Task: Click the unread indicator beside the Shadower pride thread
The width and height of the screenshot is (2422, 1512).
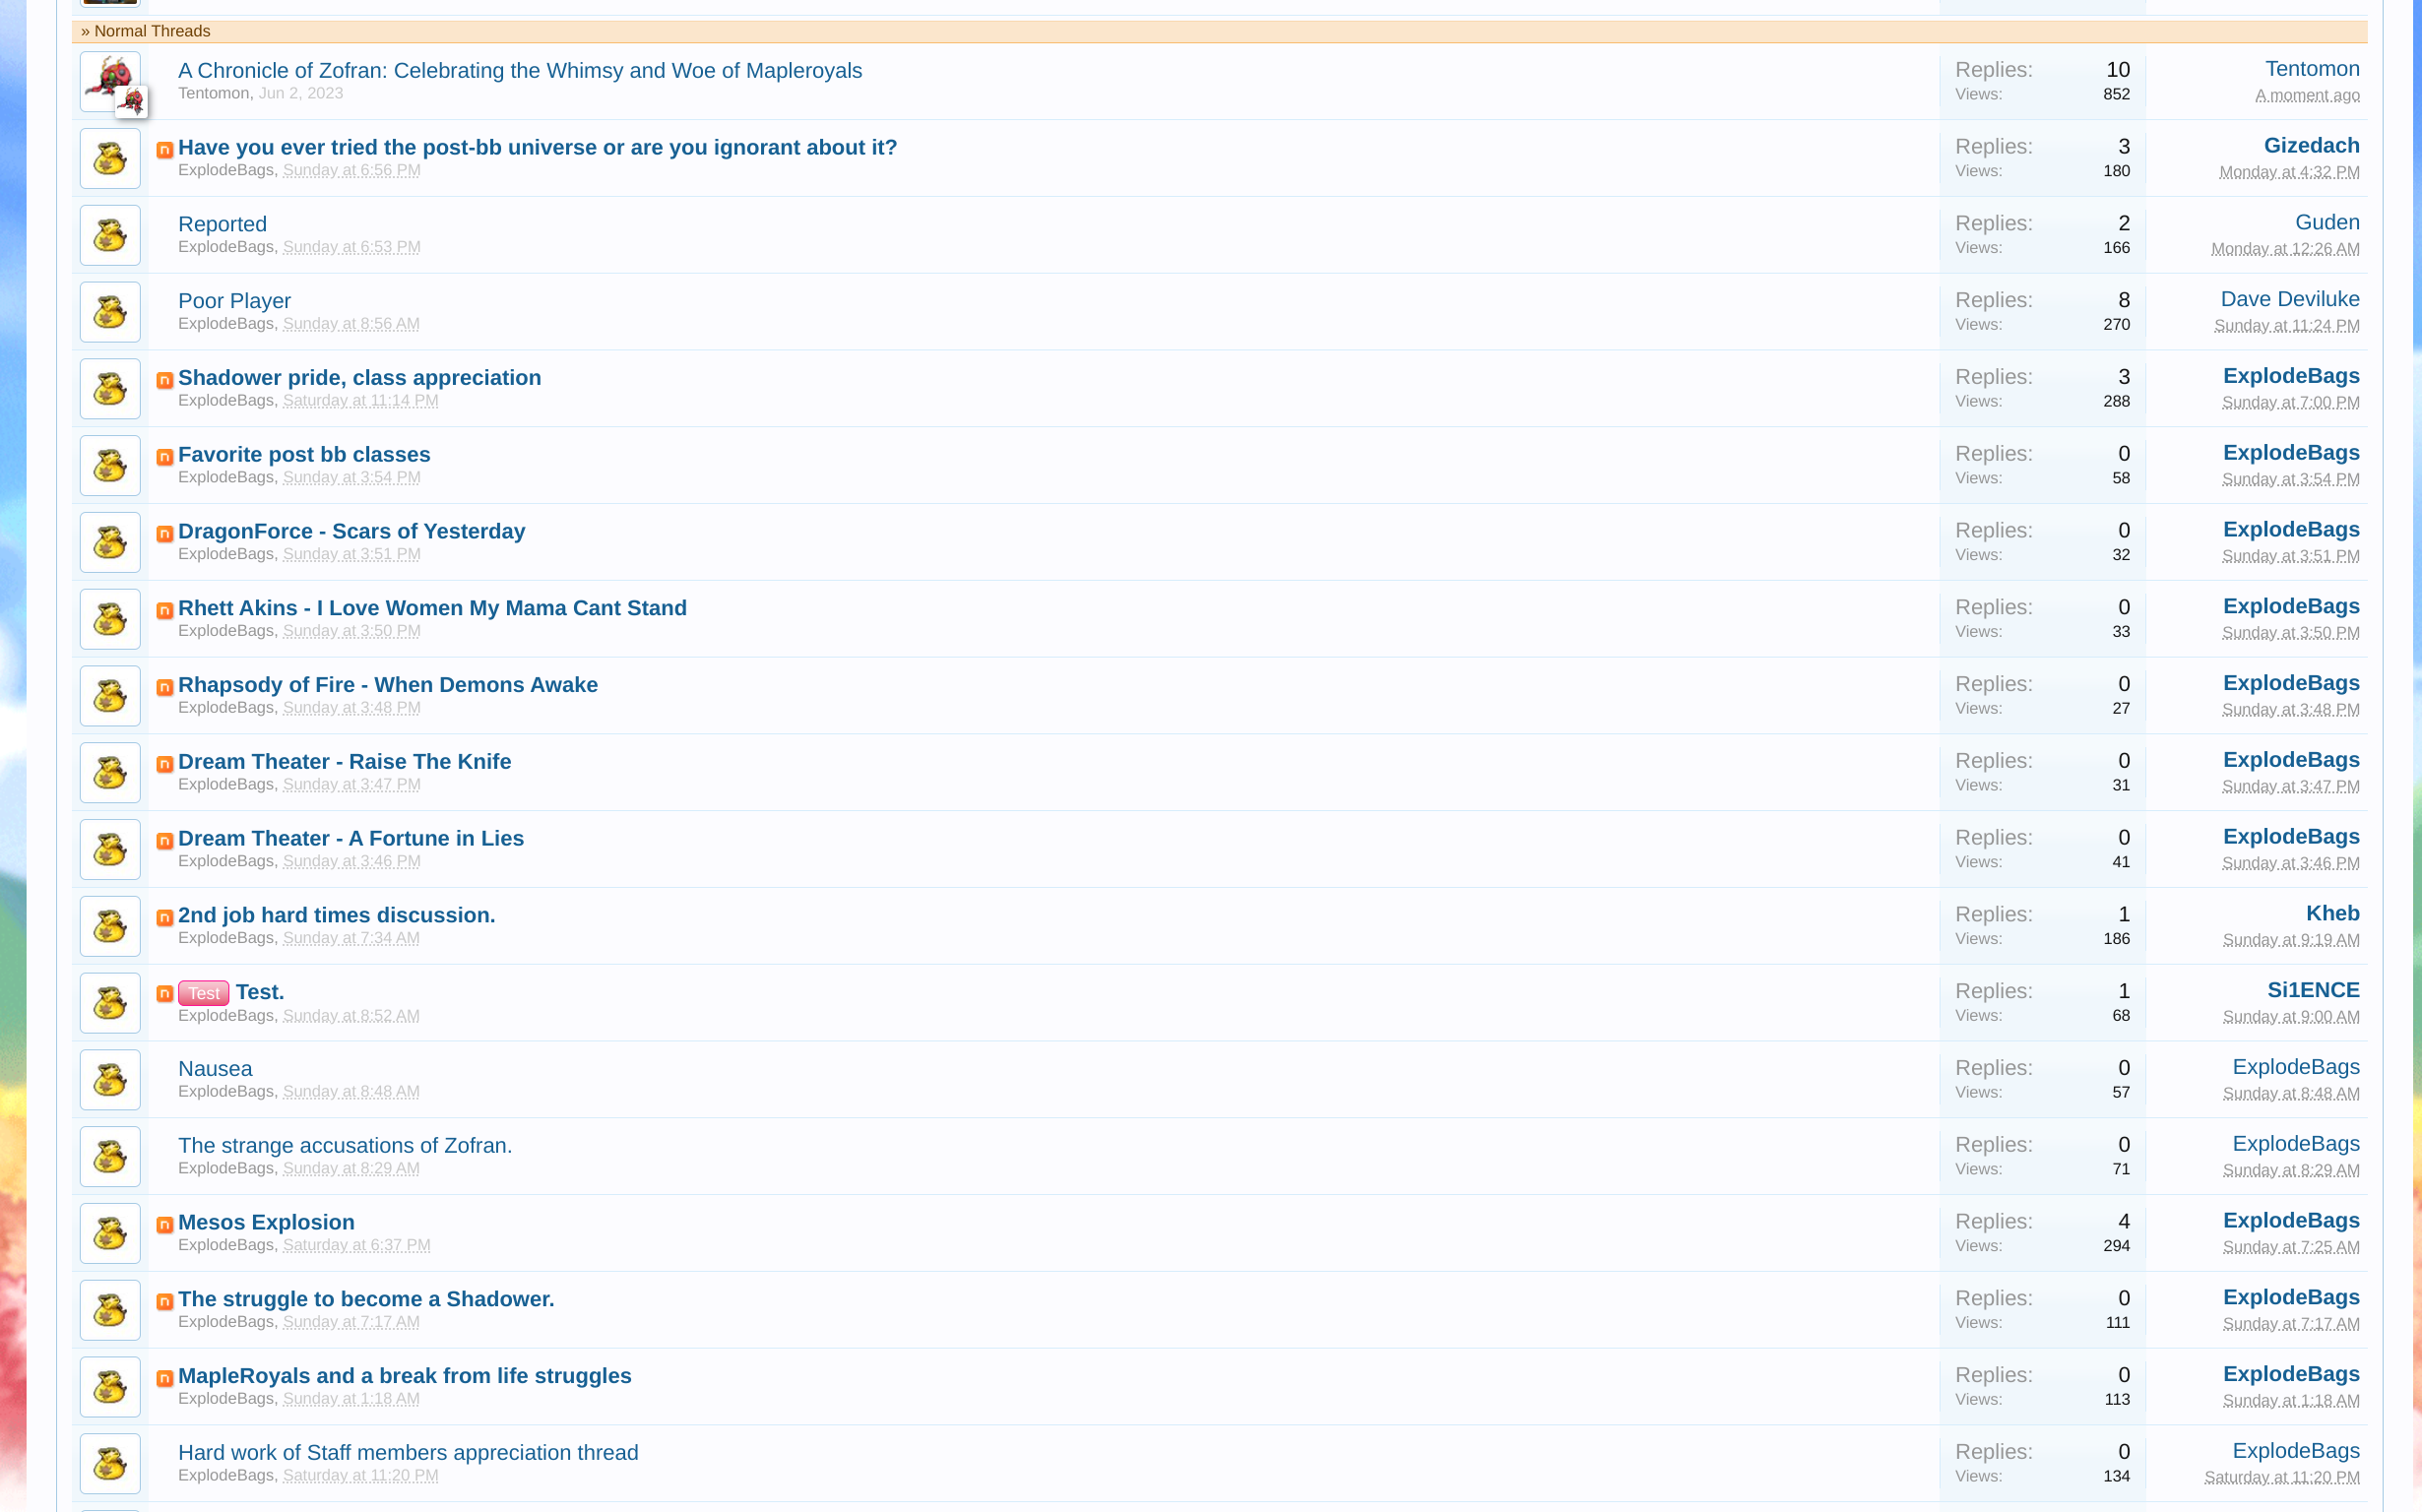Action: point(165,380)
